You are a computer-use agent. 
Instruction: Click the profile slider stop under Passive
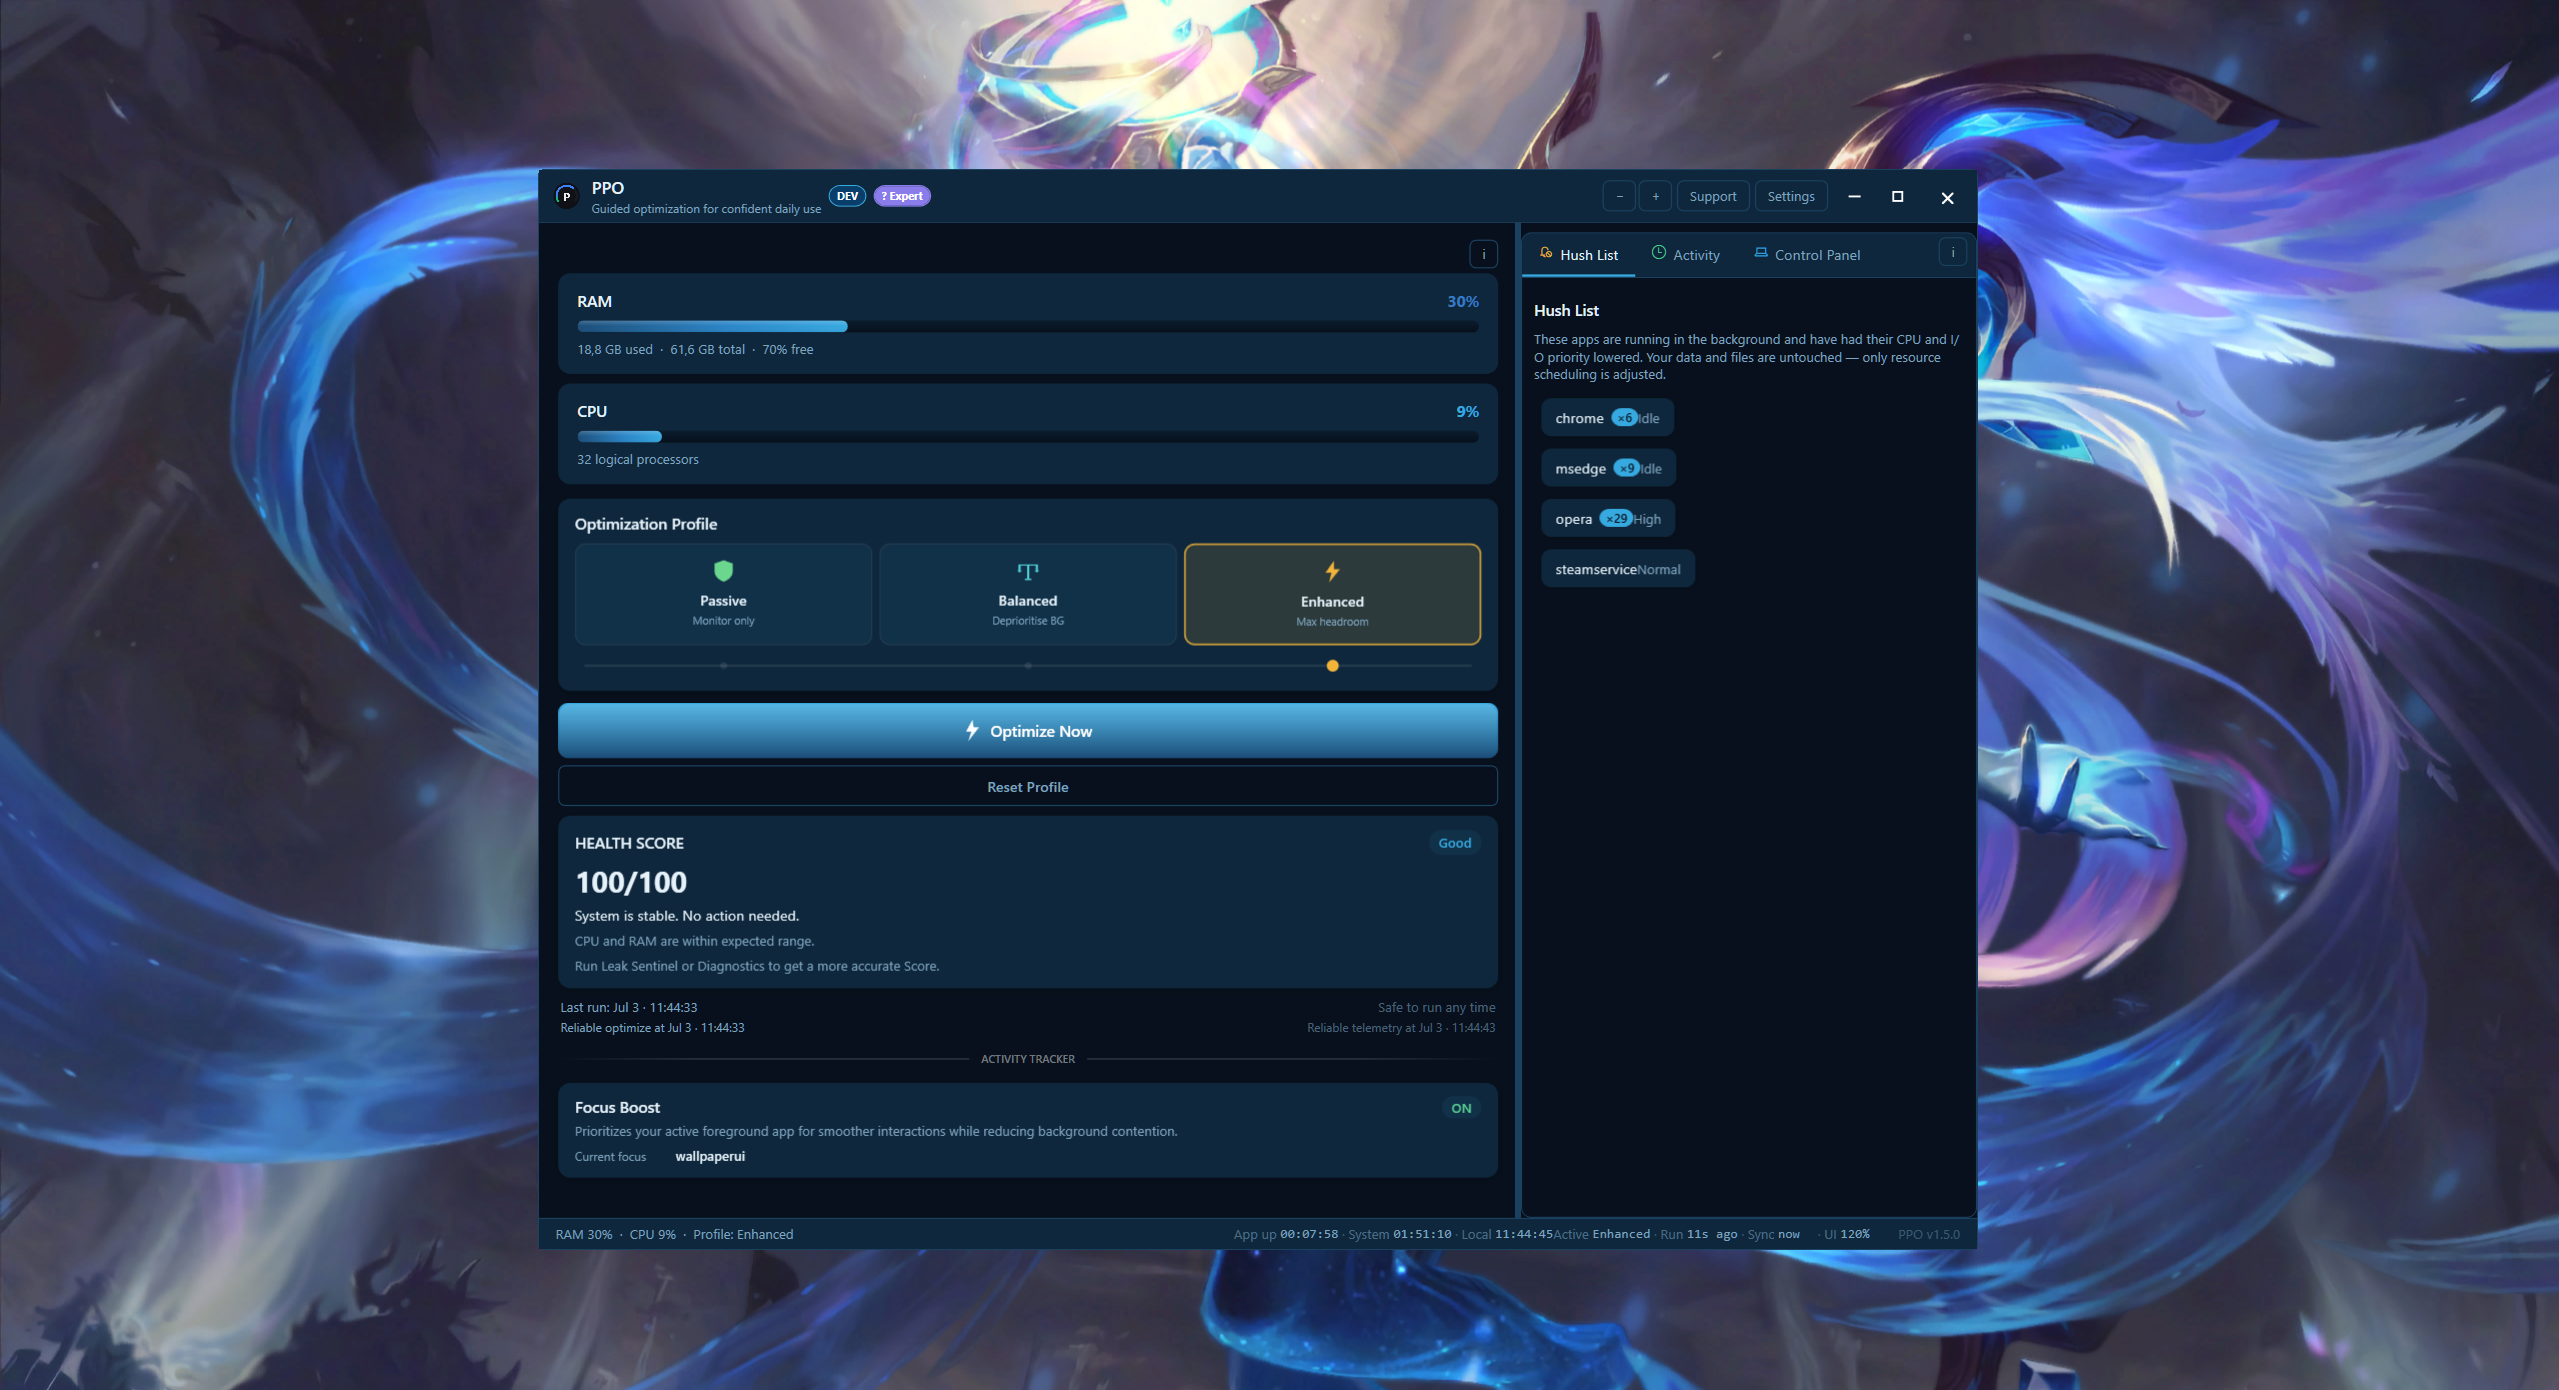[x=723, y=666]
